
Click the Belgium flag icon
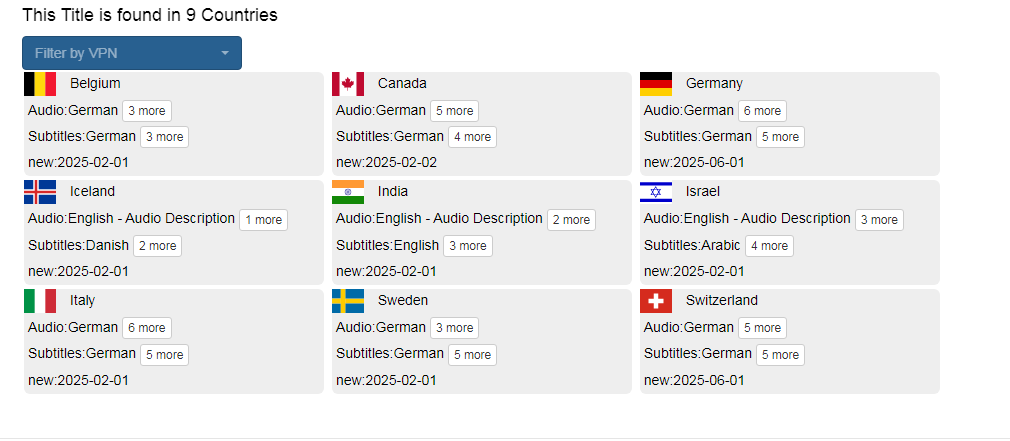(40, 84)
